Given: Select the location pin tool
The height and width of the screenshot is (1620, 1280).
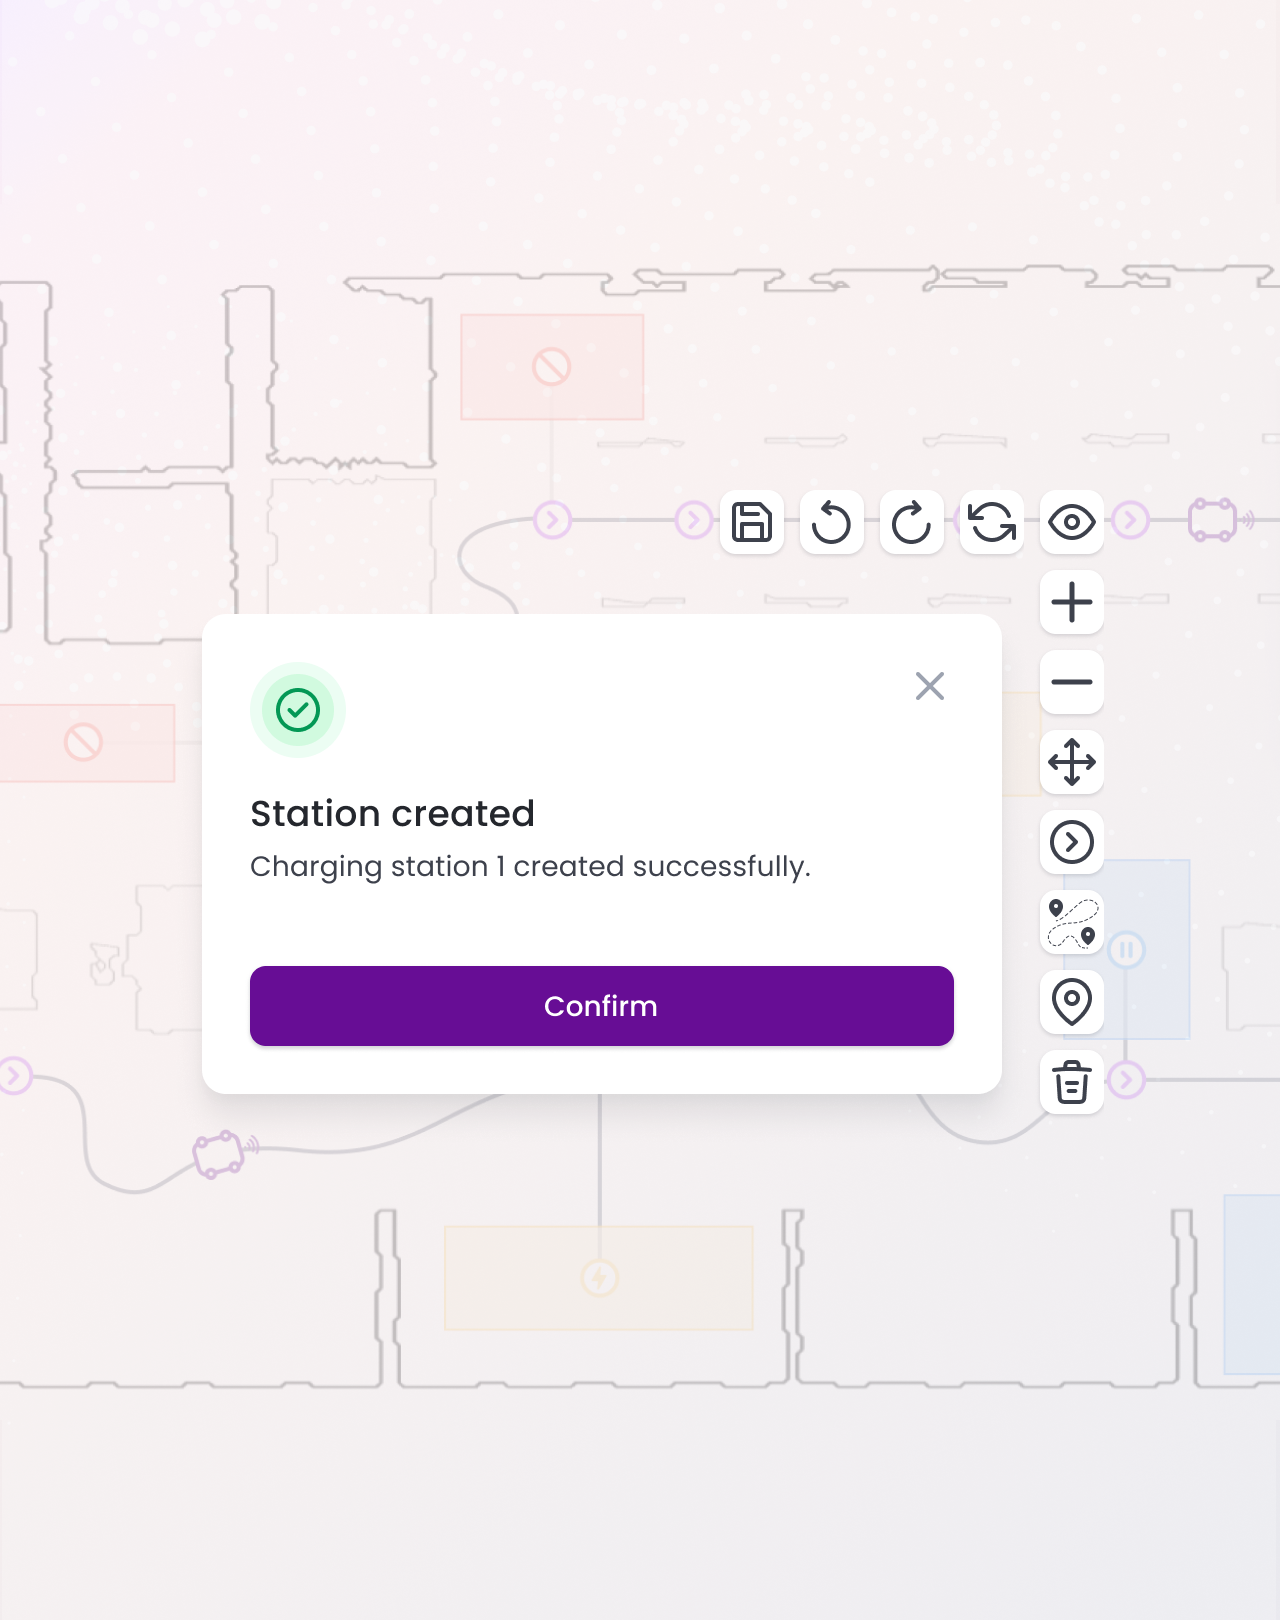Looking at the screenshot, I should tap(1072, 1002).
